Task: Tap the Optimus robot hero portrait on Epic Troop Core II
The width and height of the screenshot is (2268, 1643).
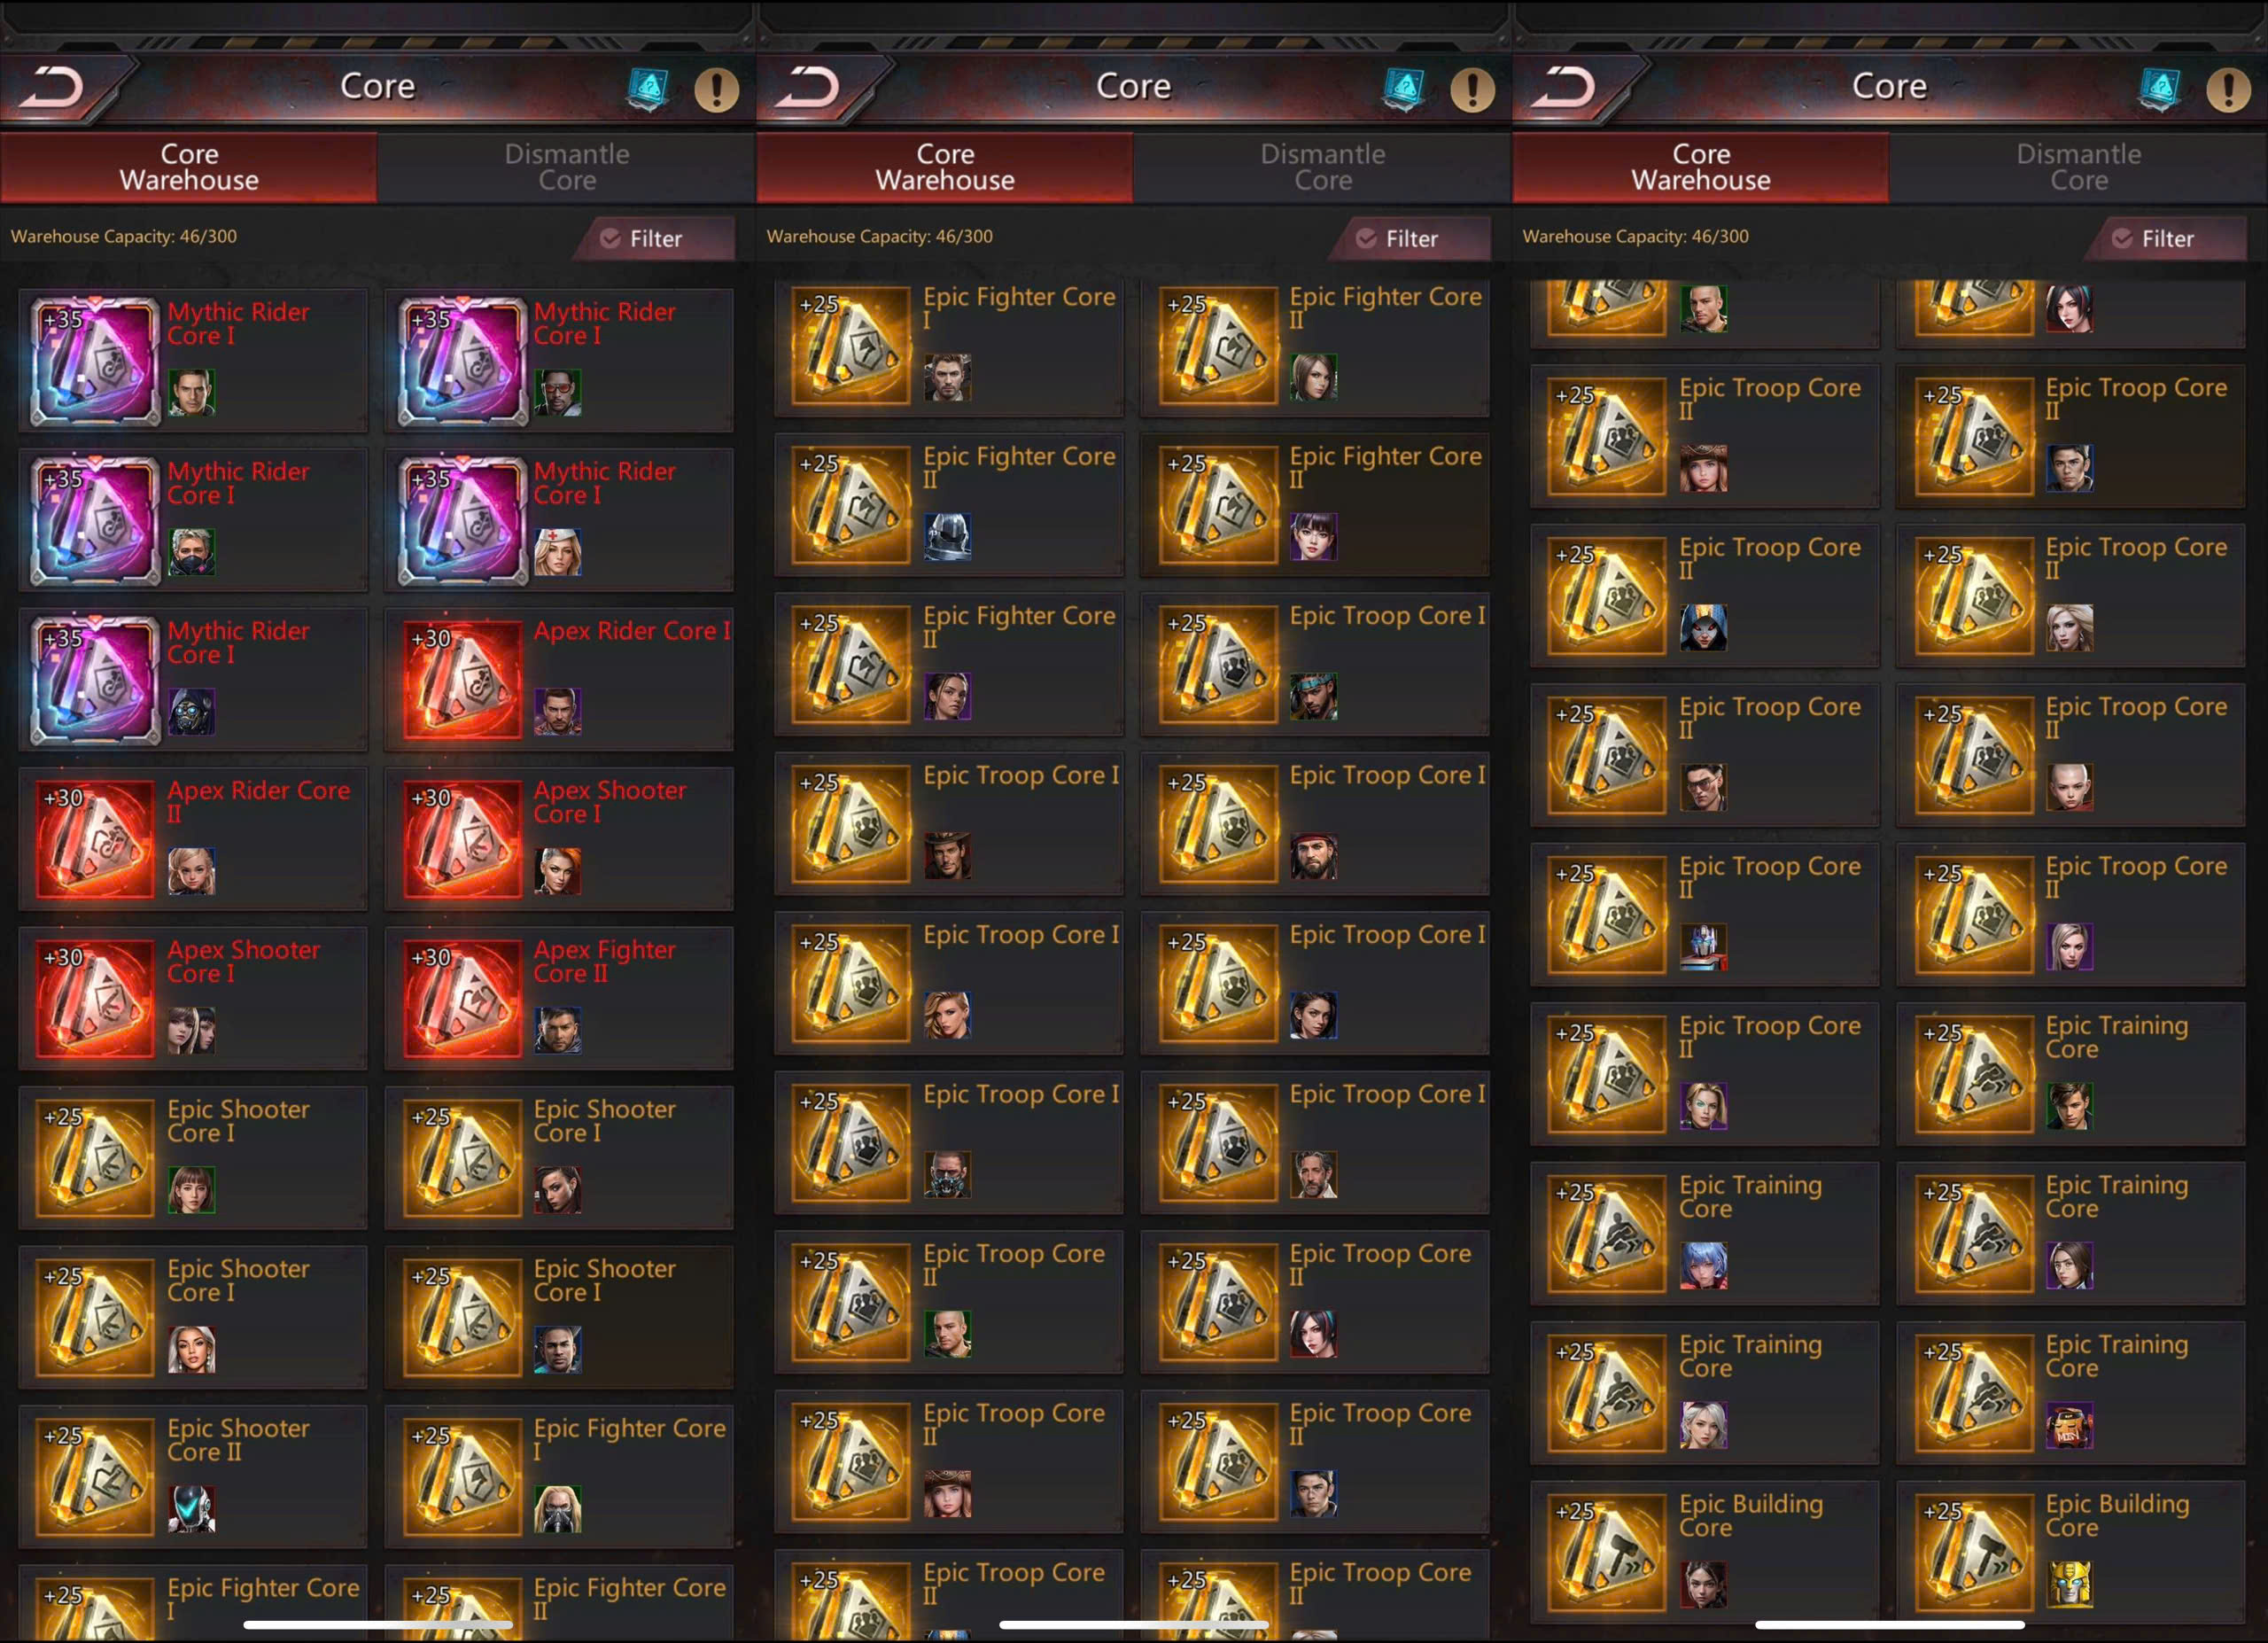Action: coord(1703,947)
